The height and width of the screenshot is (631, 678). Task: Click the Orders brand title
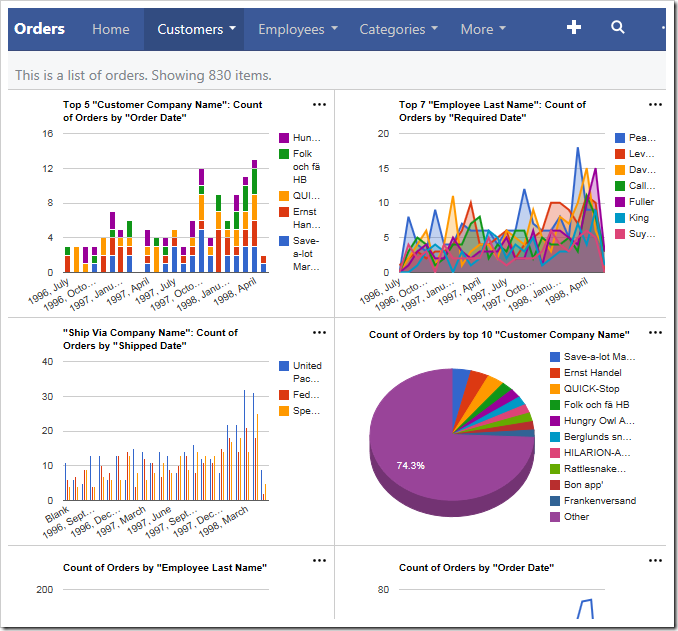39,29
